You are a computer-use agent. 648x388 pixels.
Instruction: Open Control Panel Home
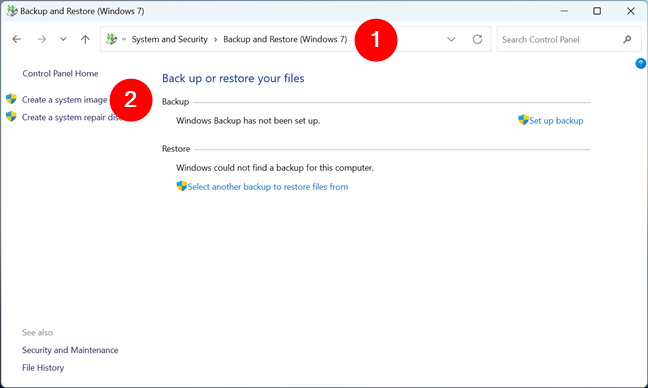(60, 74)
